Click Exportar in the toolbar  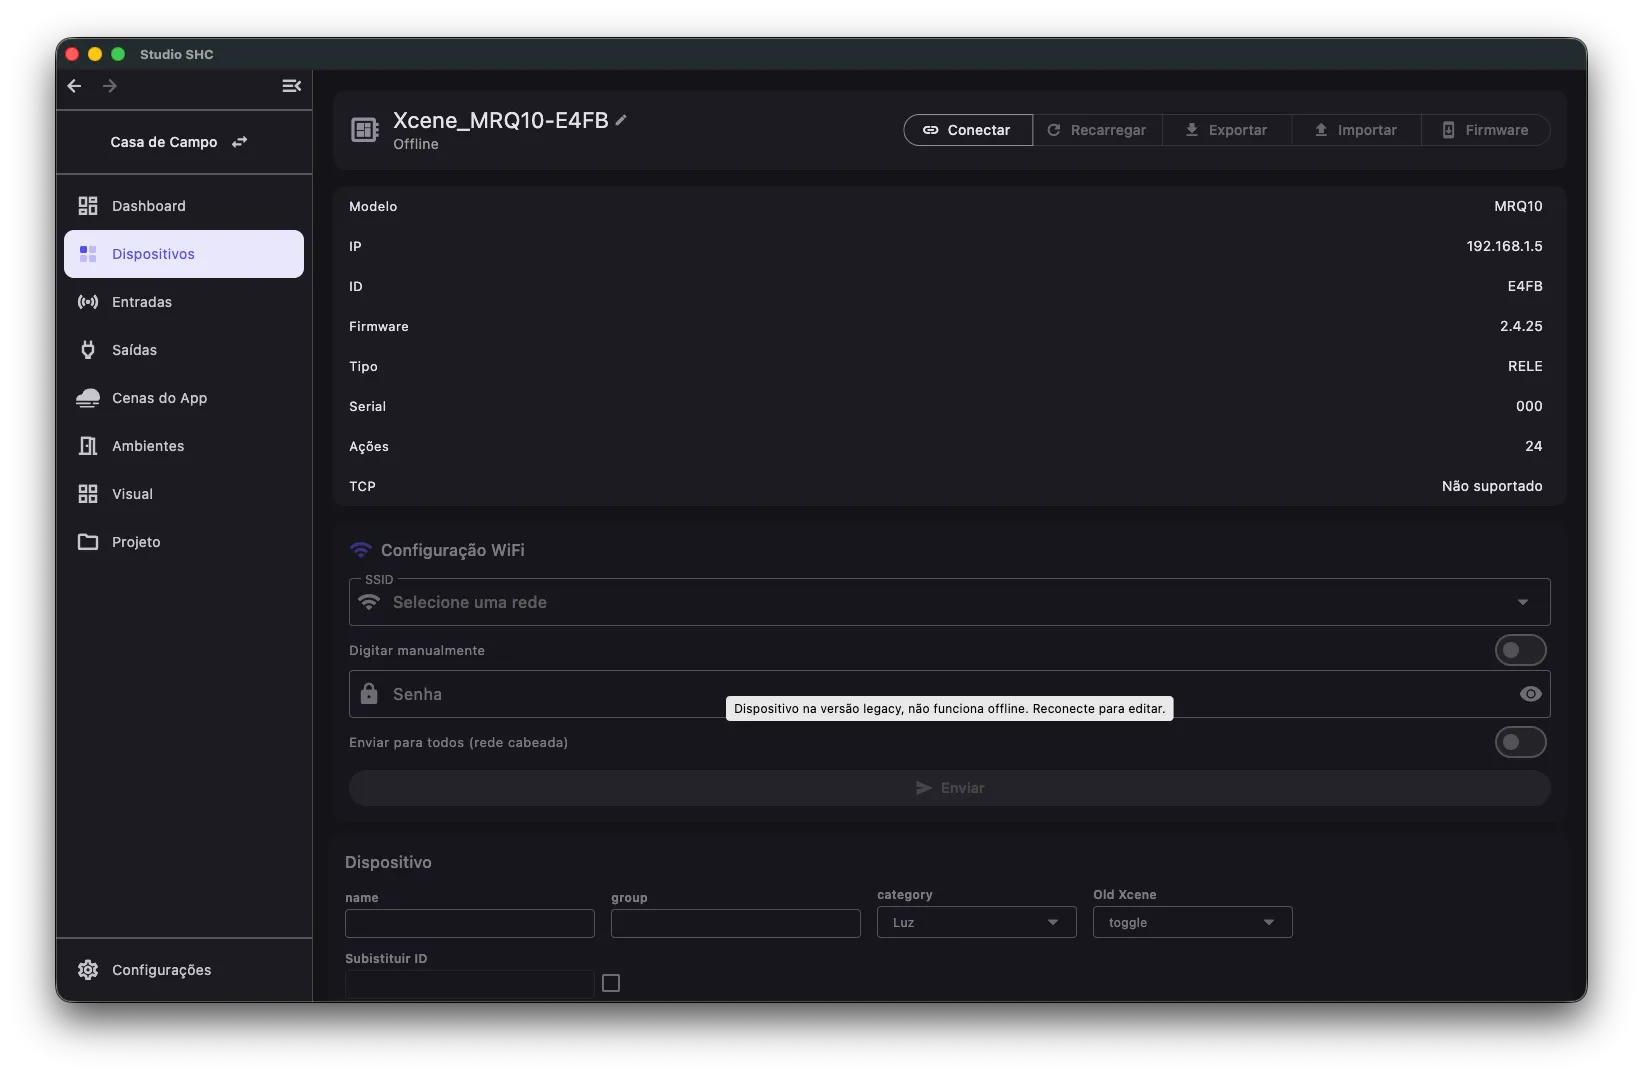point(1227,130)
